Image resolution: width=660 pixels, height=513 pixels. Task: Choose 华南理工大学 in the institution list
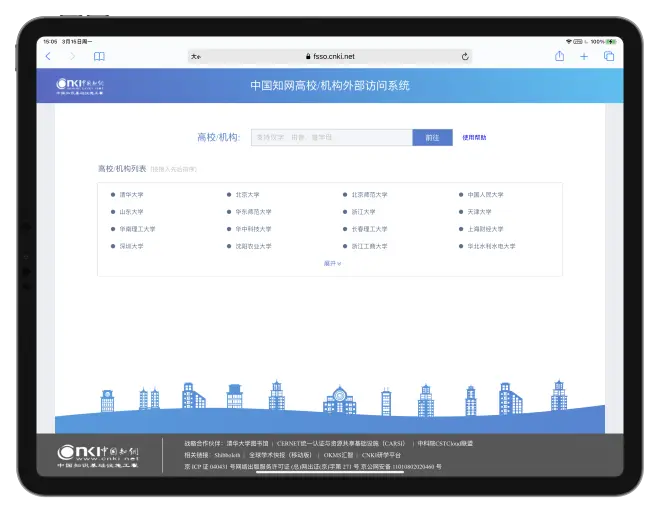(137, 229)
